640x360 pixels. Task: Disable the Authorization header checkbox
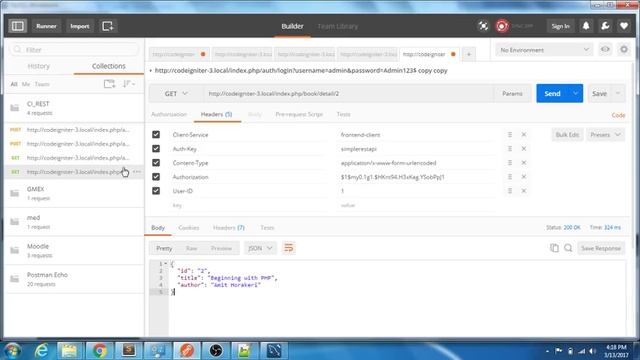point(156,177)
